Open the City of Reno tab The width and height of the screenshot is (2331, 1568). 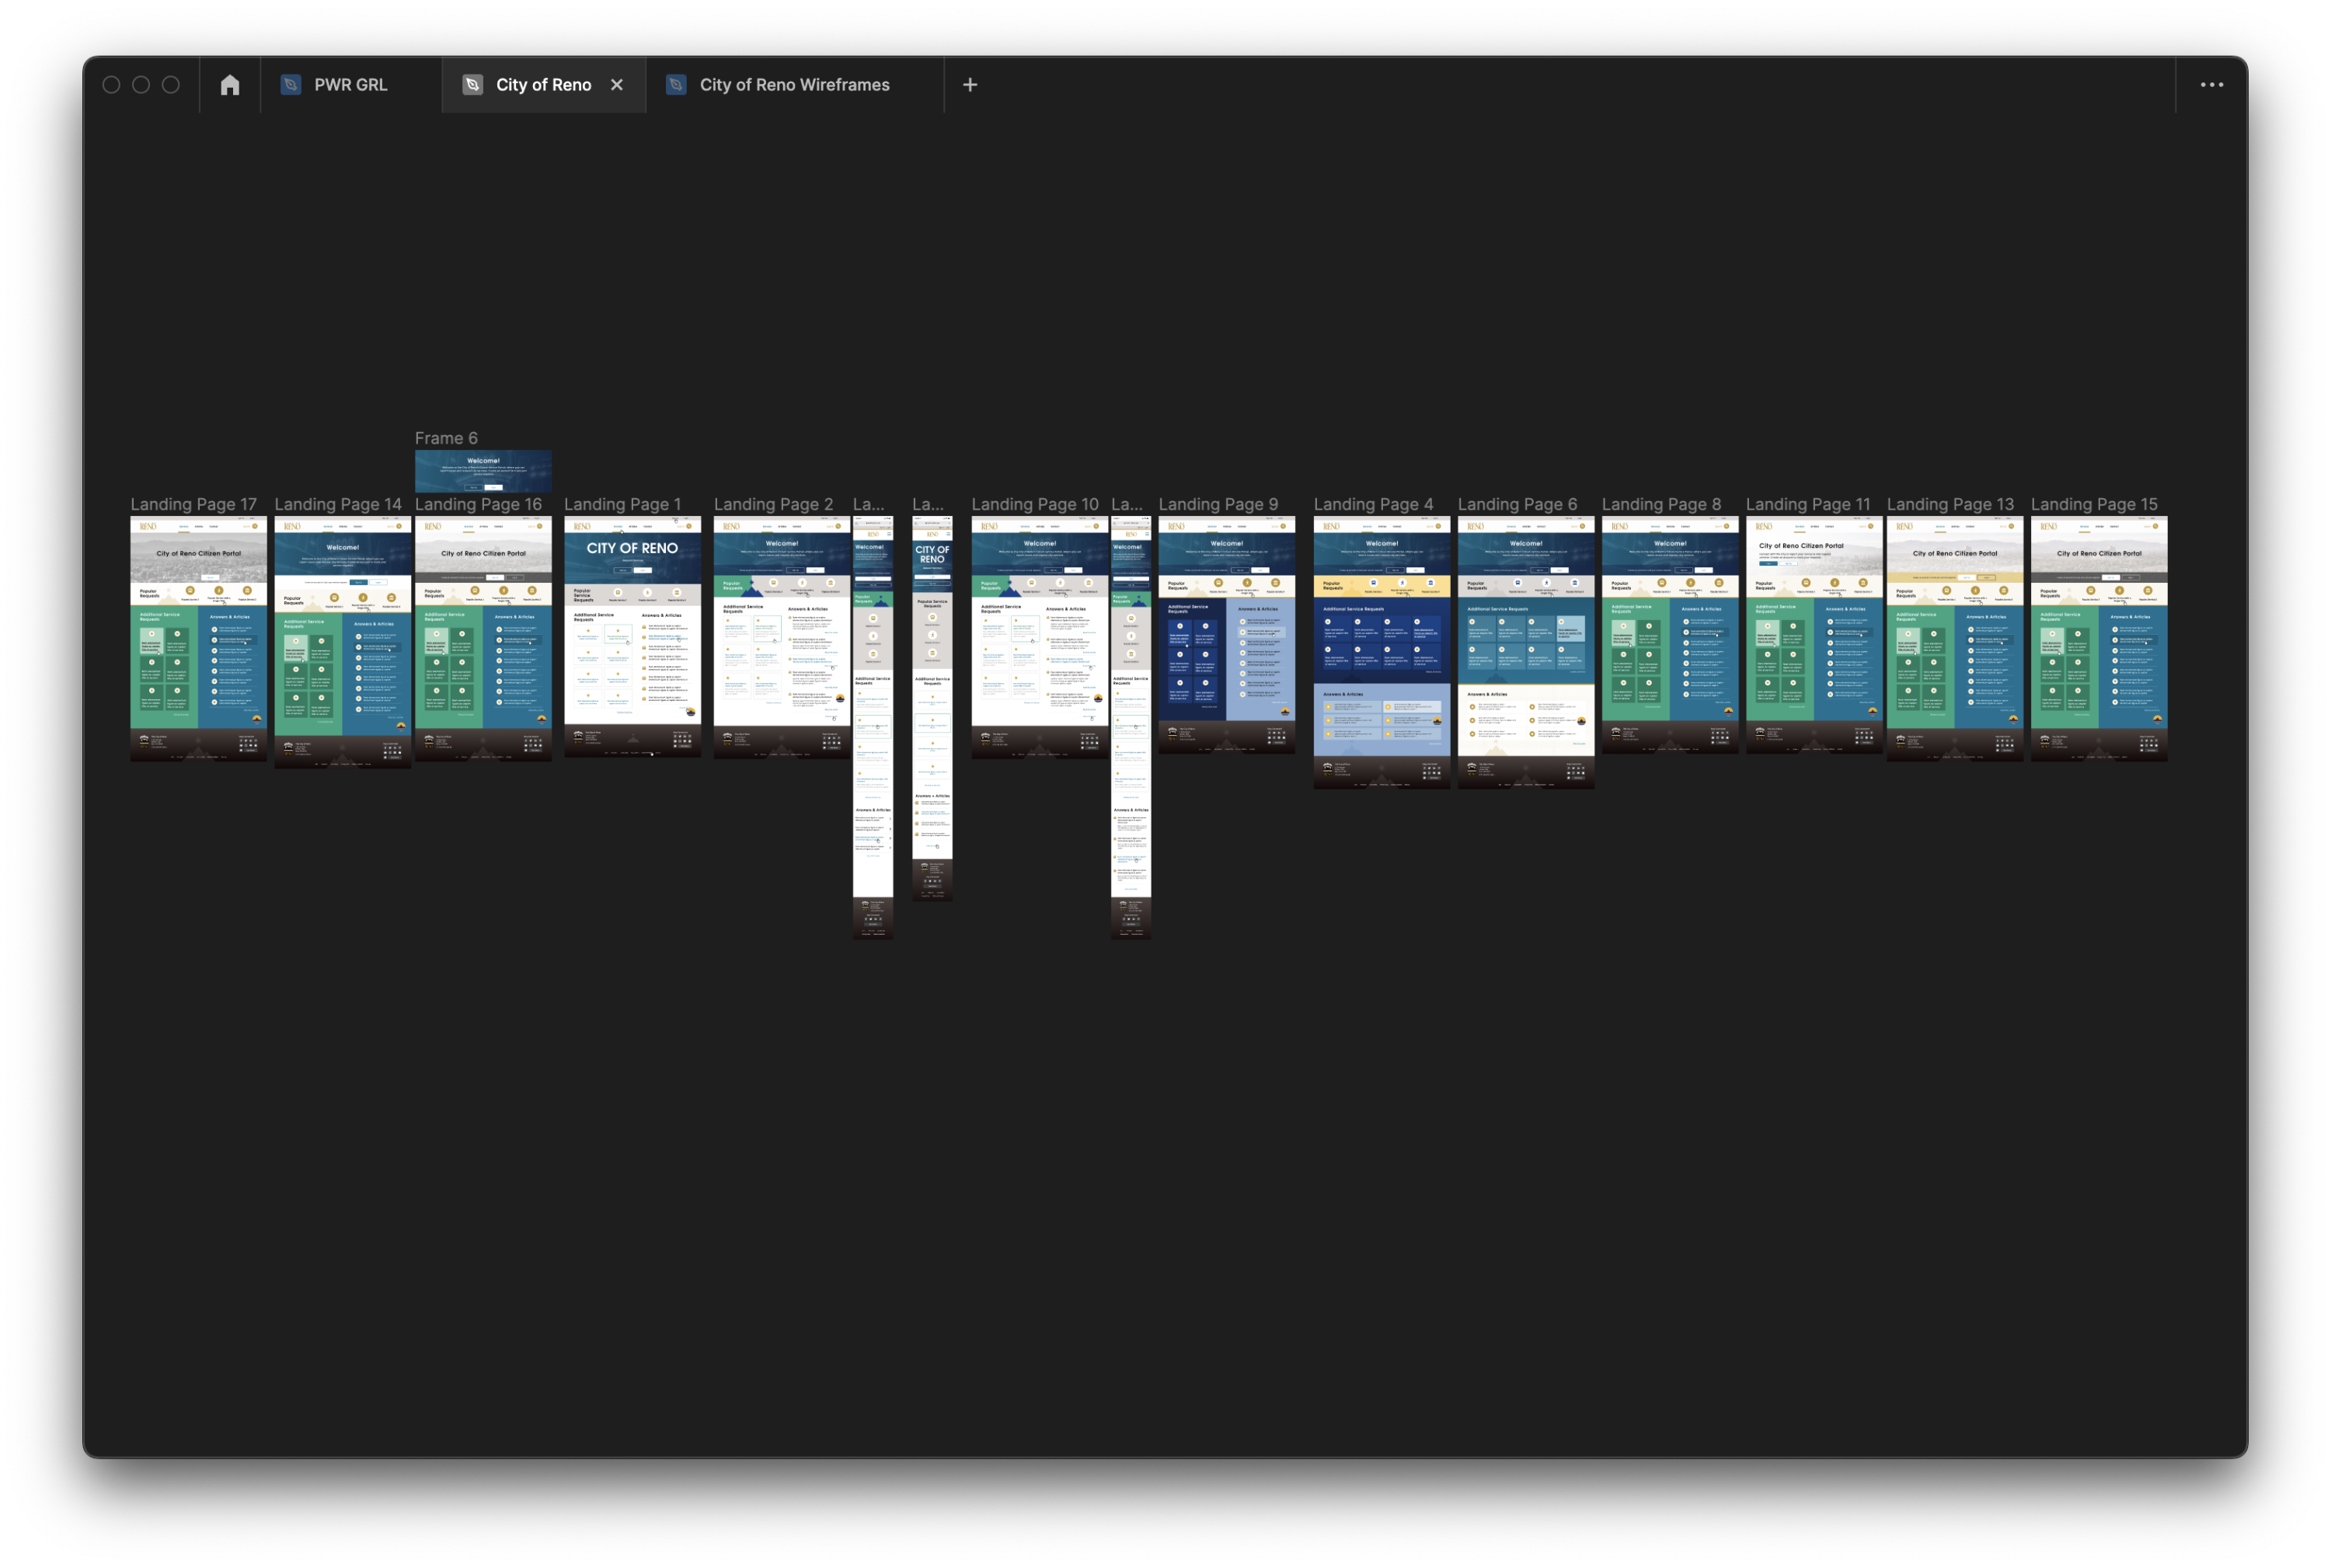(x=542, y=84)
